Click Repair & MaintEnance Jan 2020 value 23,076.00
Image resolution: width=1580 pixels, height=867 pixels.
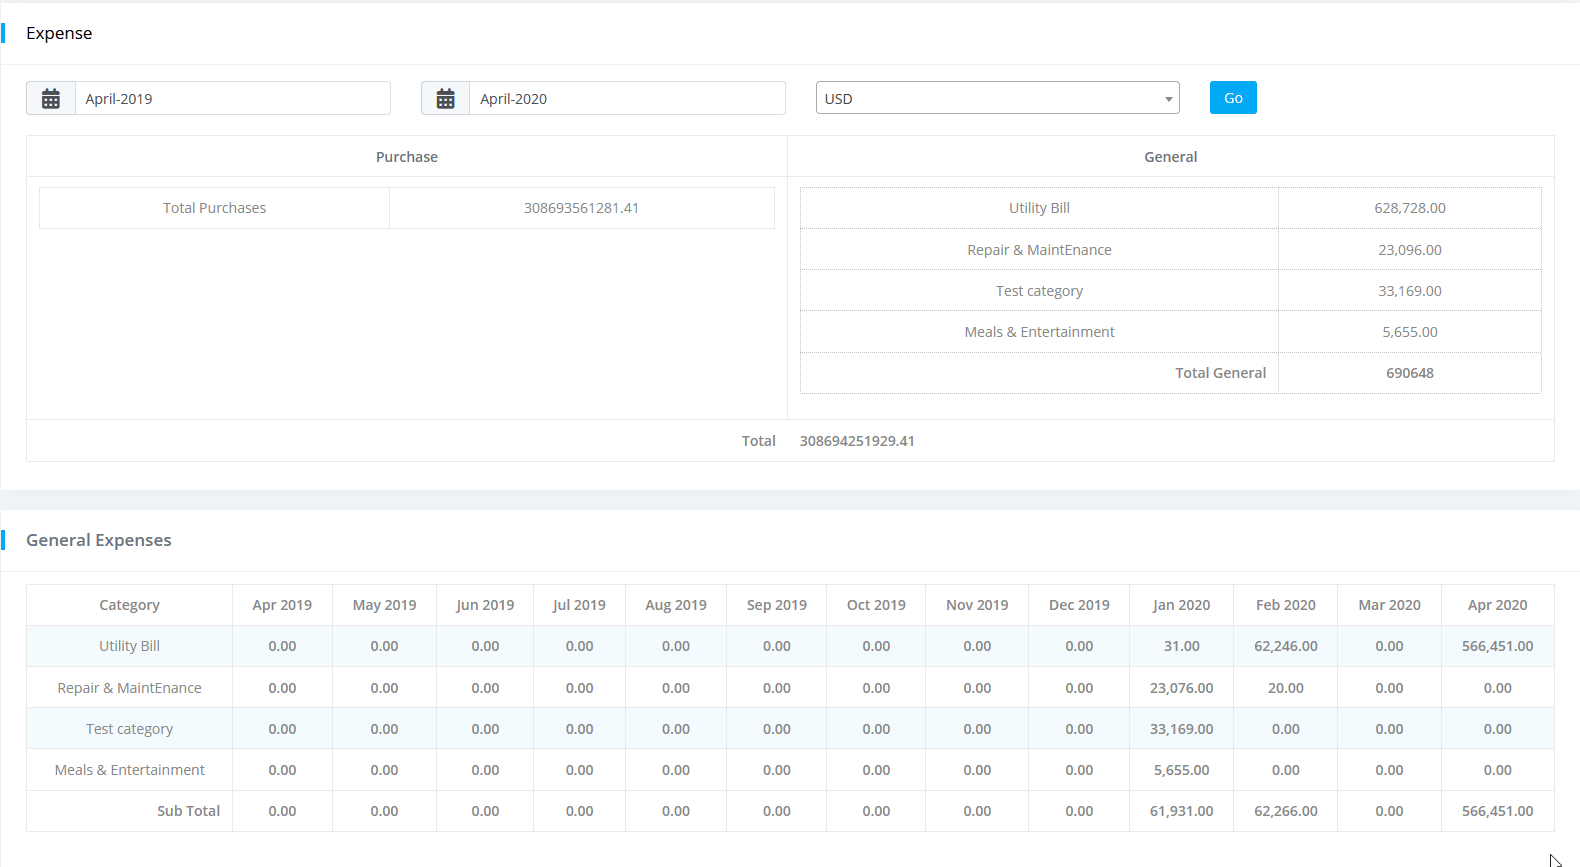point(1181,688)
